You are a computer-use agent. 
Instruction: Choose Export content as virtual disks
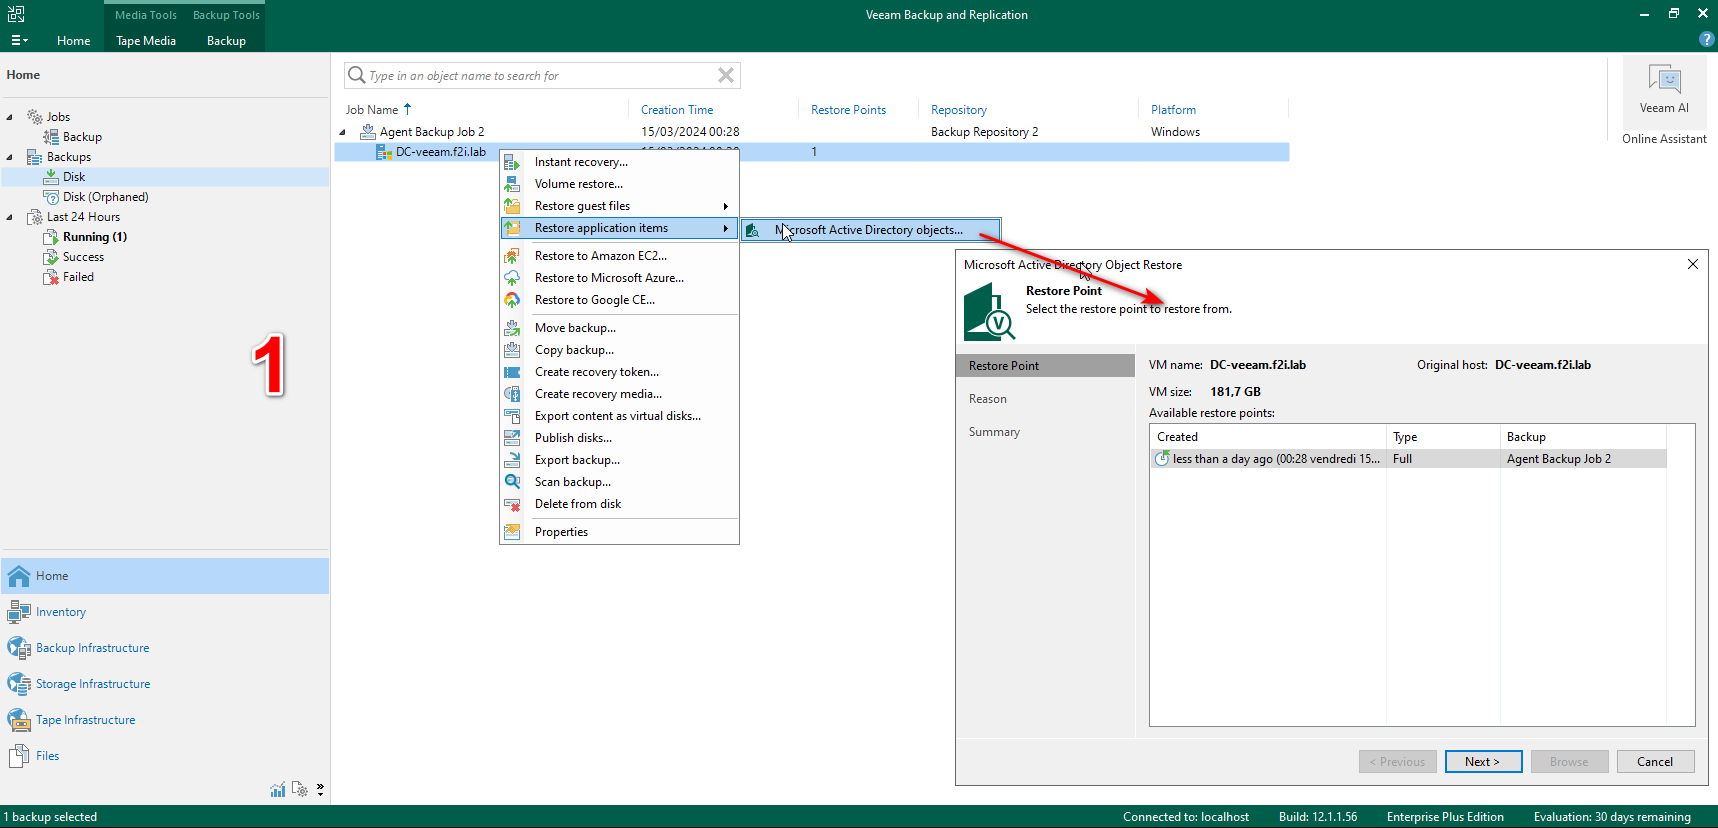(x=619, y=416)
